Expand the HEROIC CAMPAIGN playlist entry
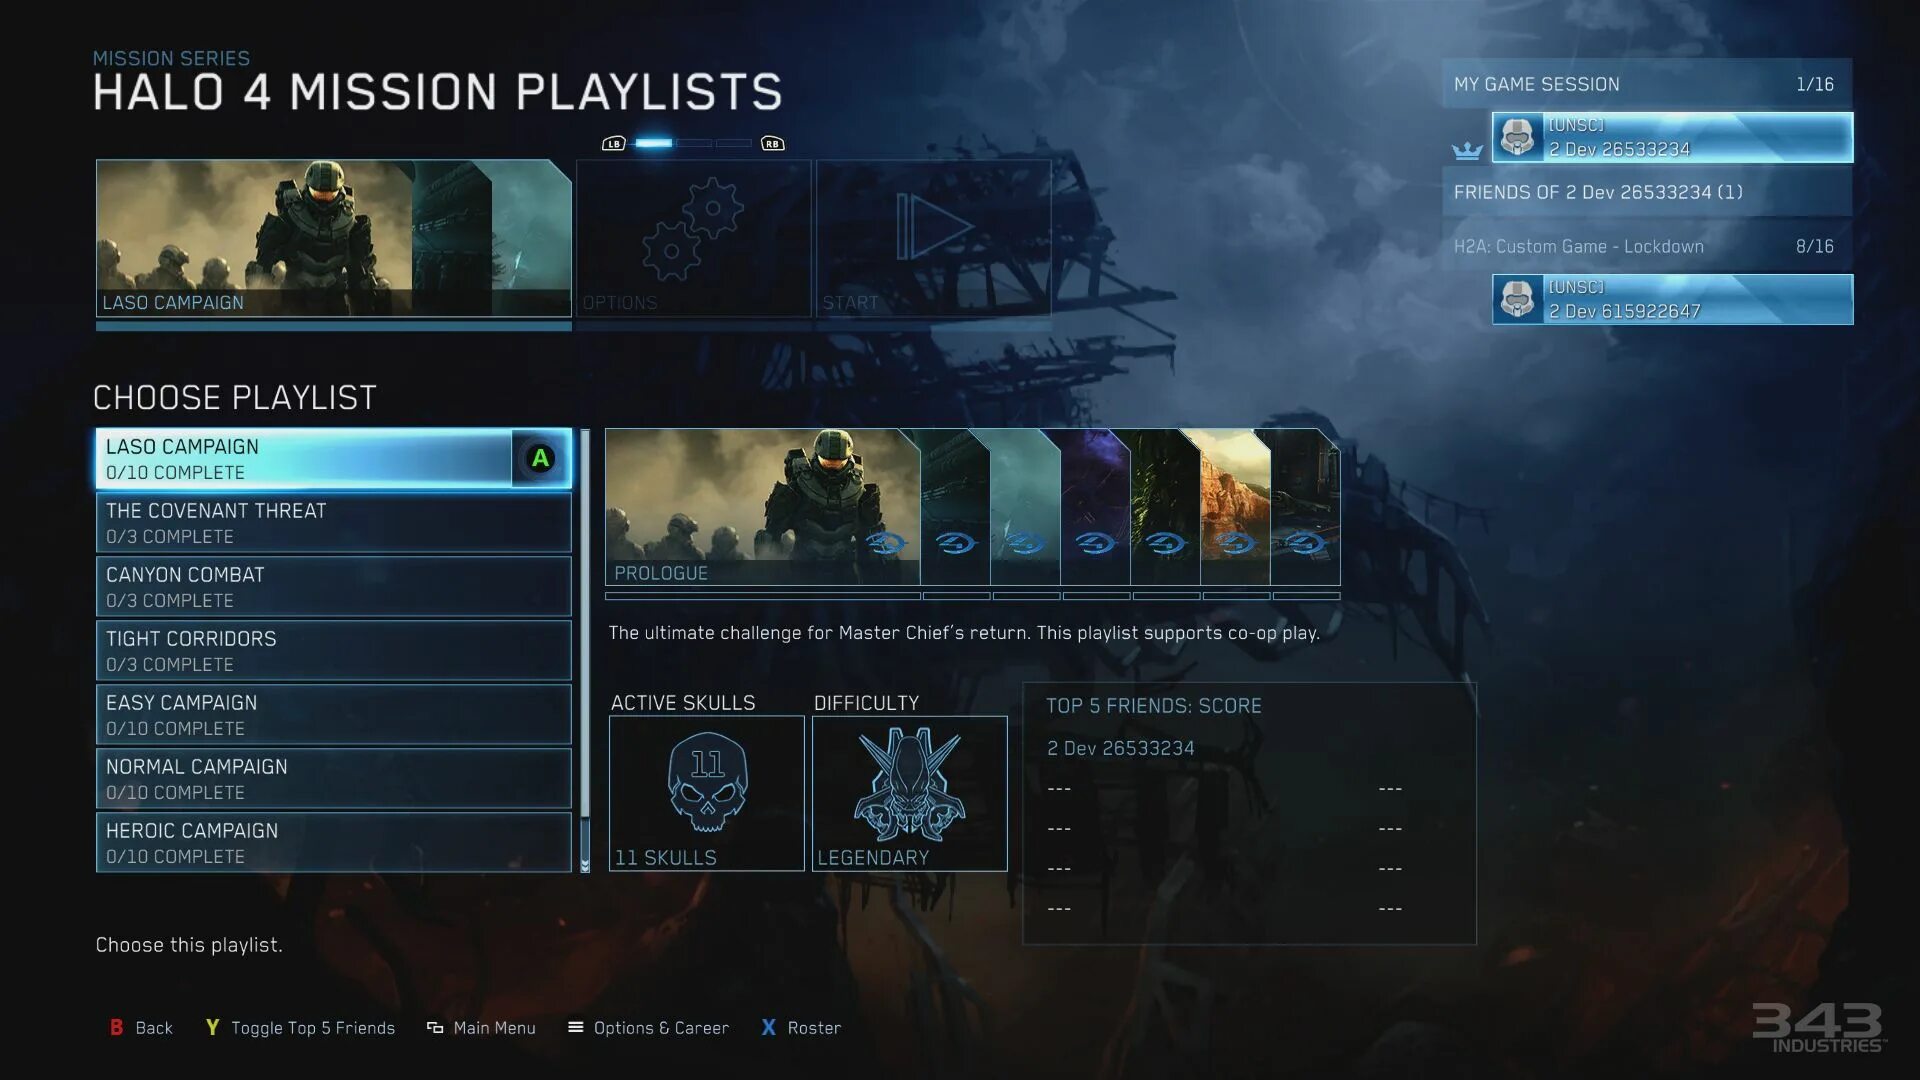 pos(334,843)
